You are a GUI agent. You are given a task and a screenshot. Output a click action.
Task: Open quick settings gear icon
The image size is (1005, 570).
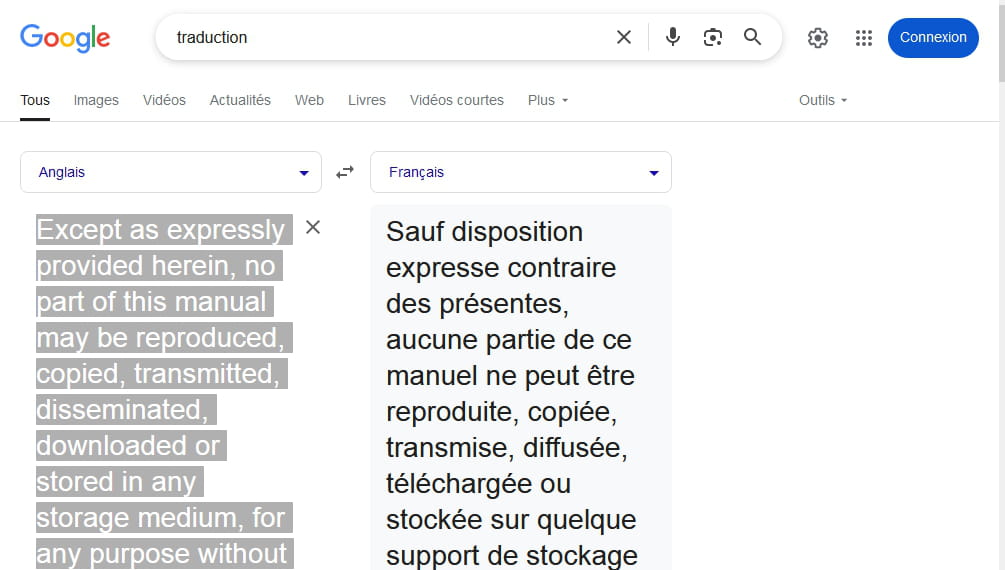point(818,38)
